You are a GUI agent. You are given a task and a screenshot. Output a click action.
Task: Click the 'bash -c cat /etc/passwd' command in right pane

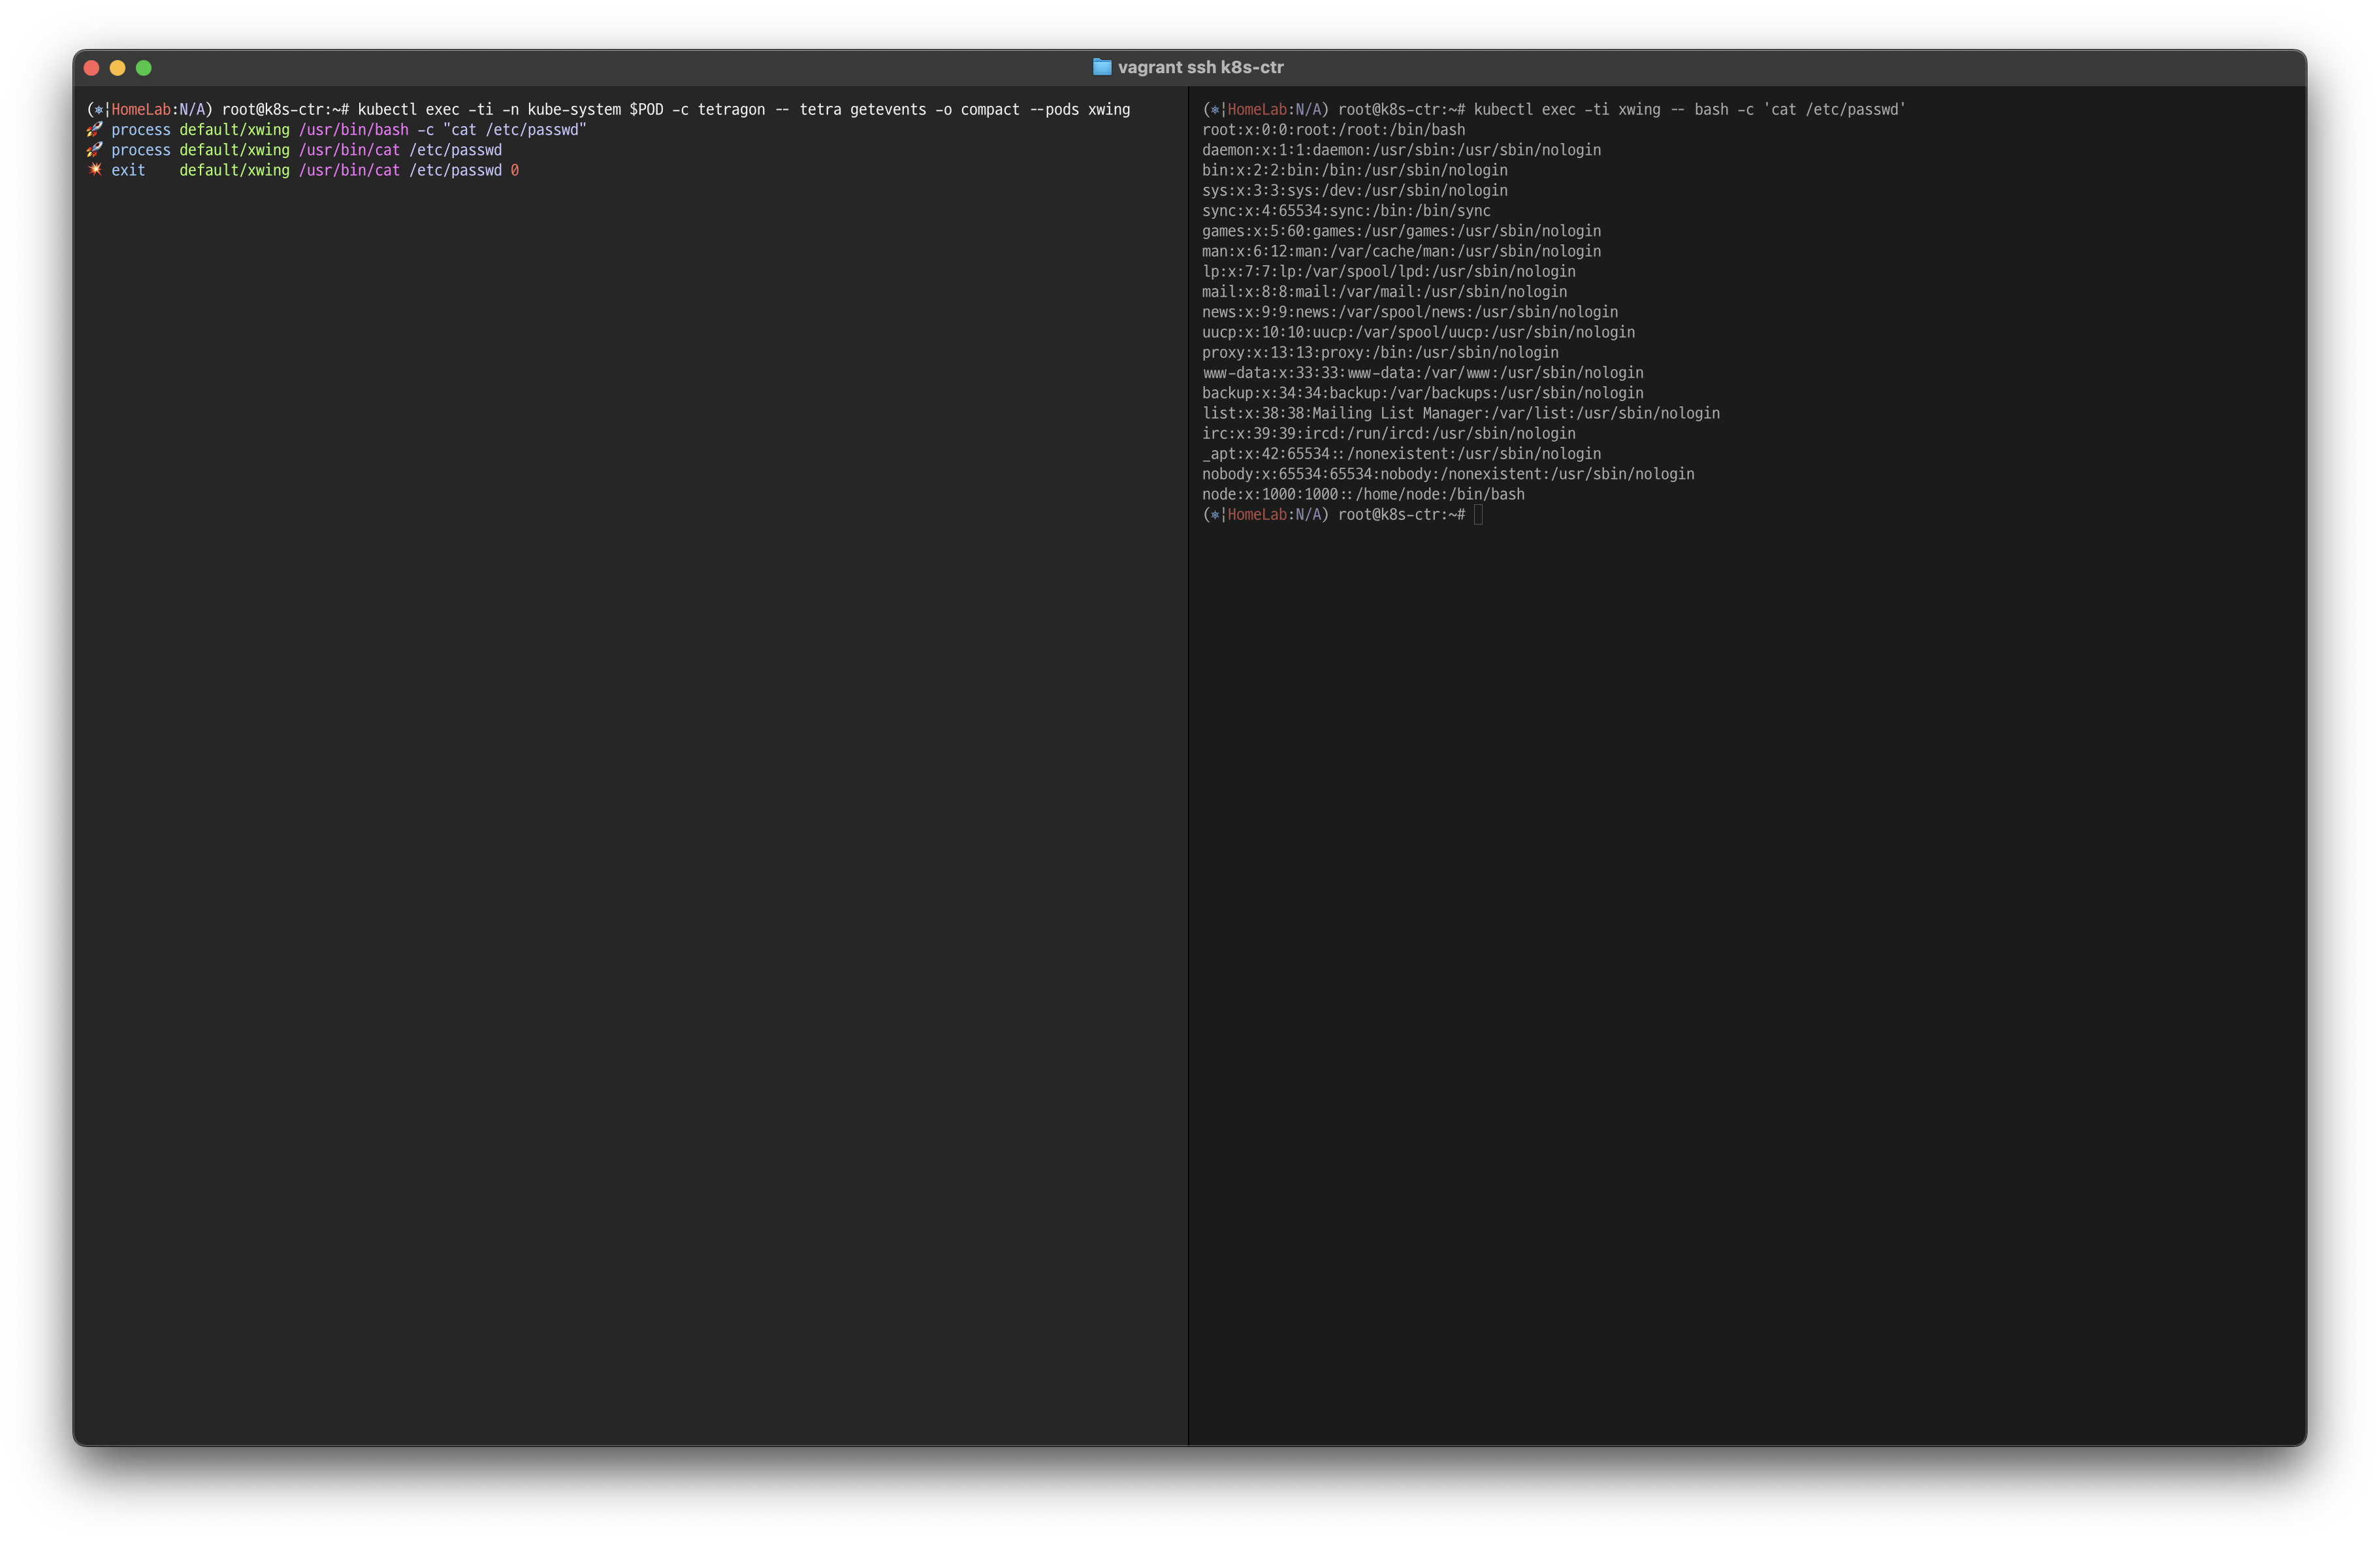click(1799, 110)
